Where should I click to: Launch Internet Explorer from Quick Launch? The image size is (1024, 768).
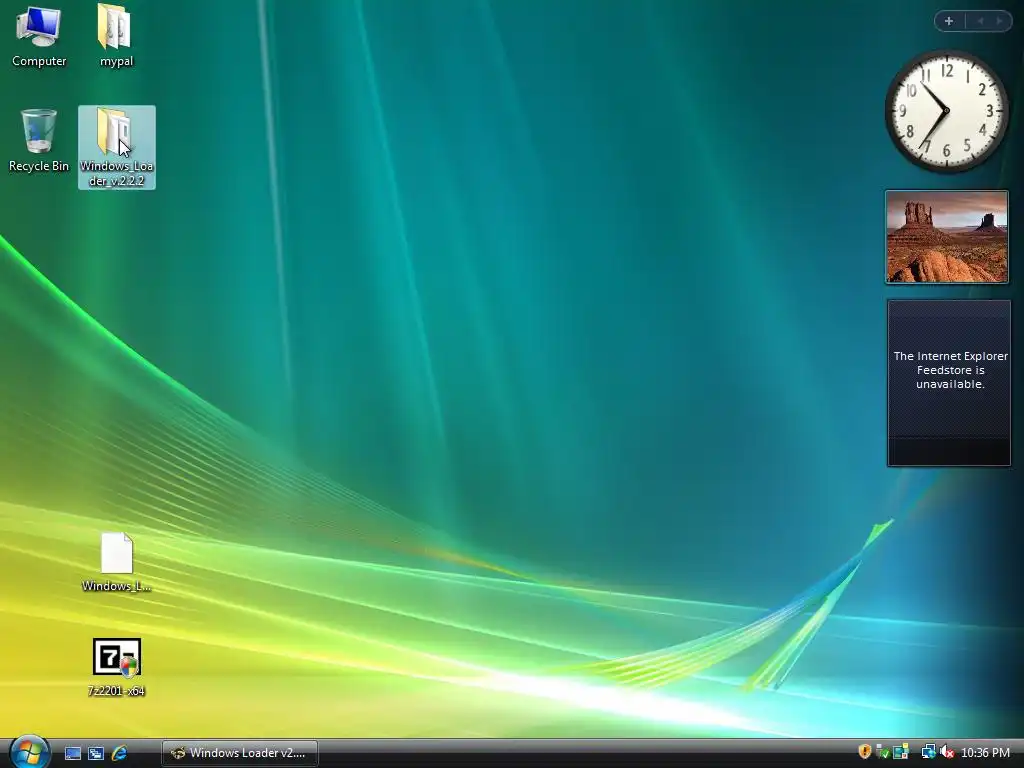[119, 753]
